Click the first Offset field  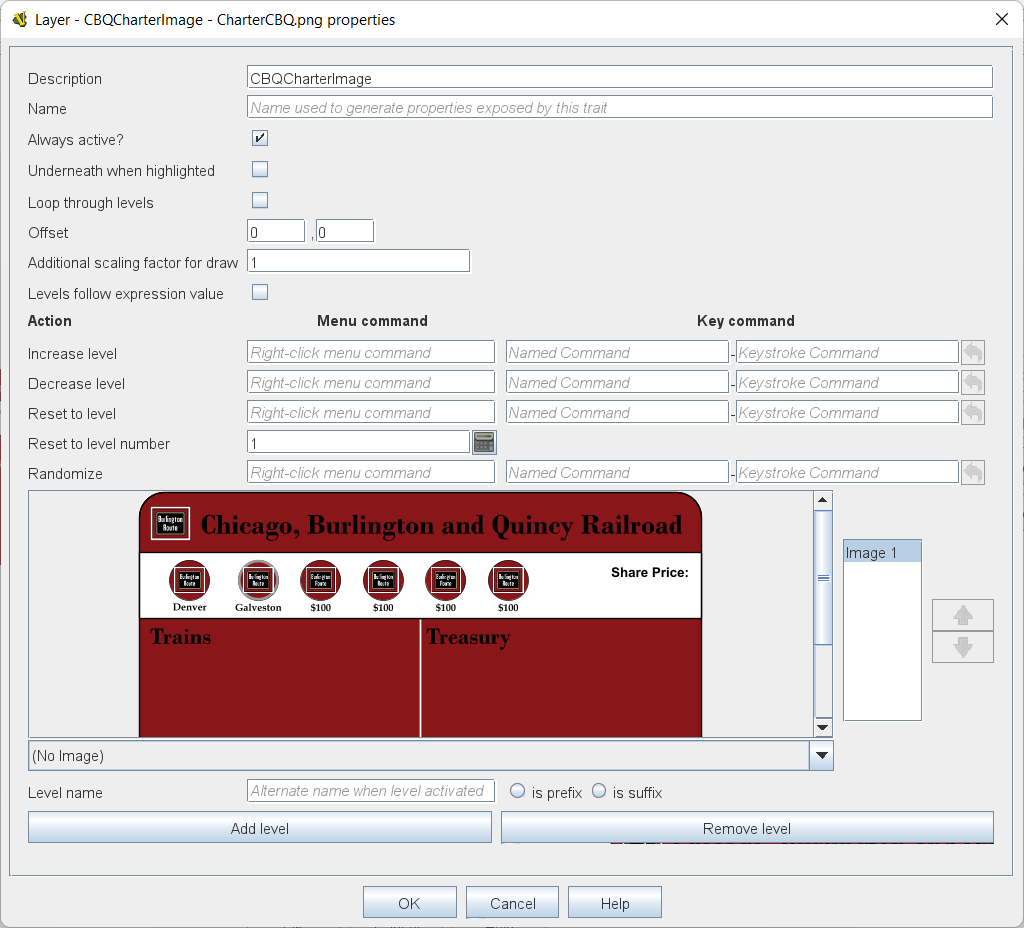pos(276,232)
